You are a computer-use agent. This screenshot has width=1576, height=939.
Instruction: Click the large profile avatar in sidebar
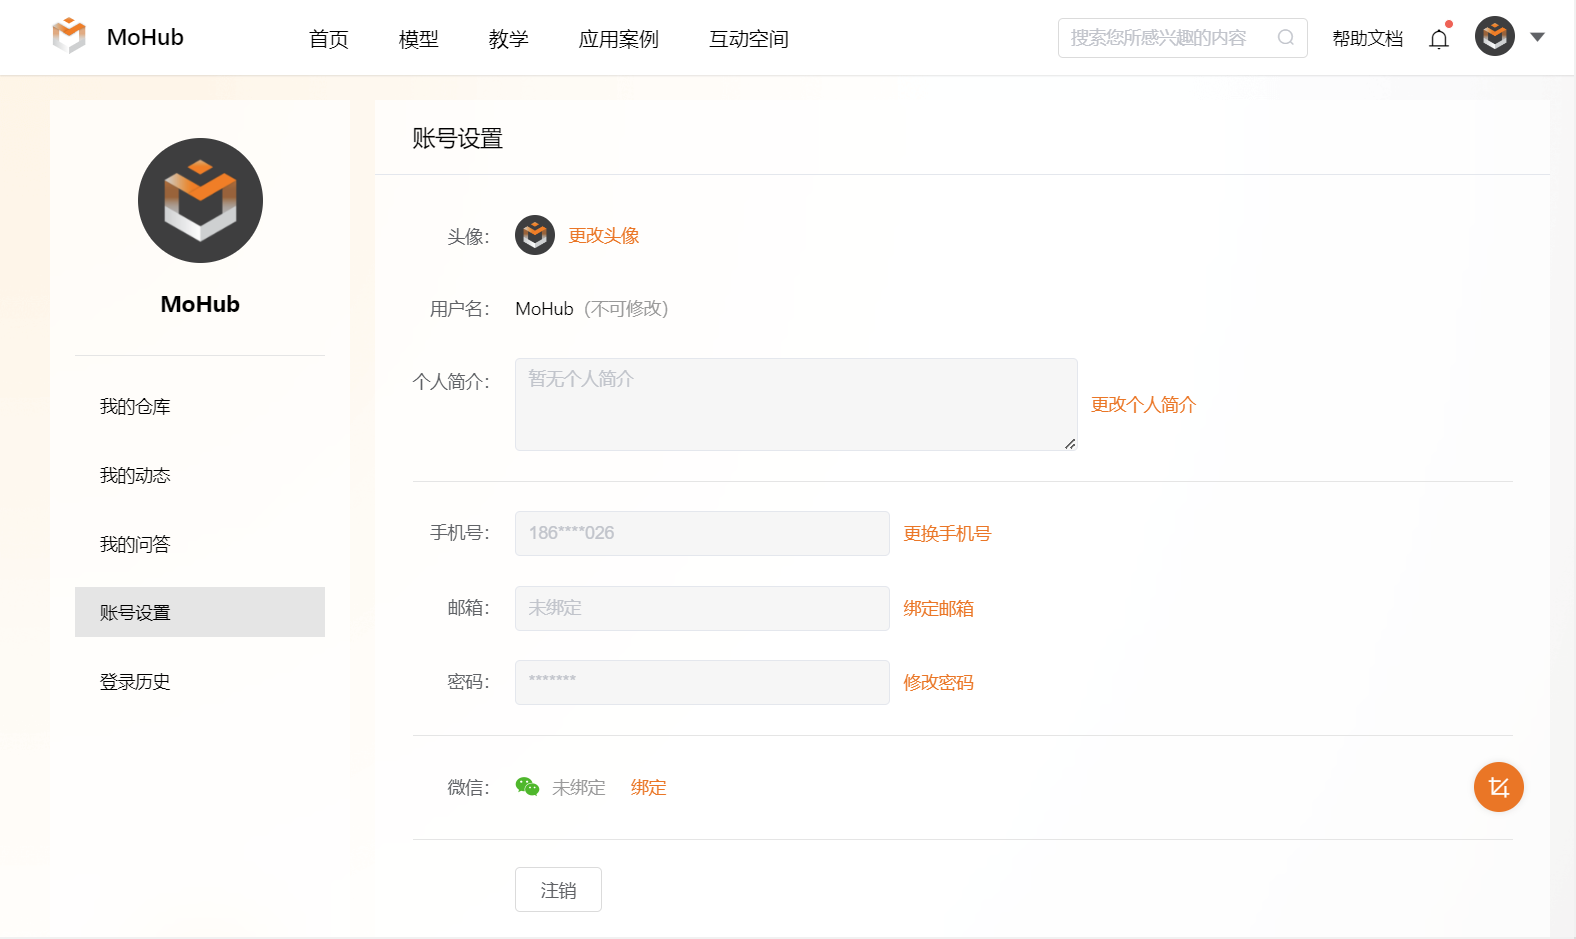coord(200,200)
